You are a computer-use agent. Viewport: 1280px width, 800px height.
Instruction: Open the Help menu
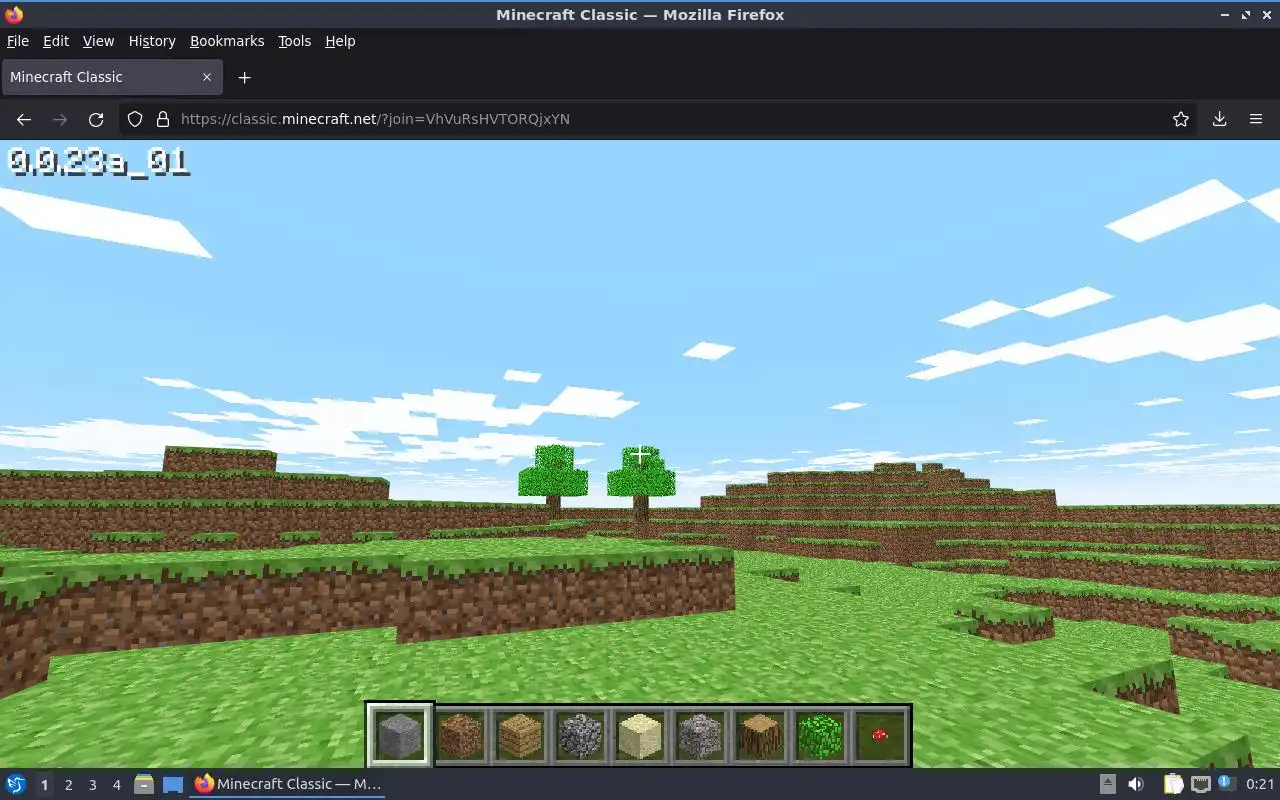pyautogui.click(x=340, y=41)
